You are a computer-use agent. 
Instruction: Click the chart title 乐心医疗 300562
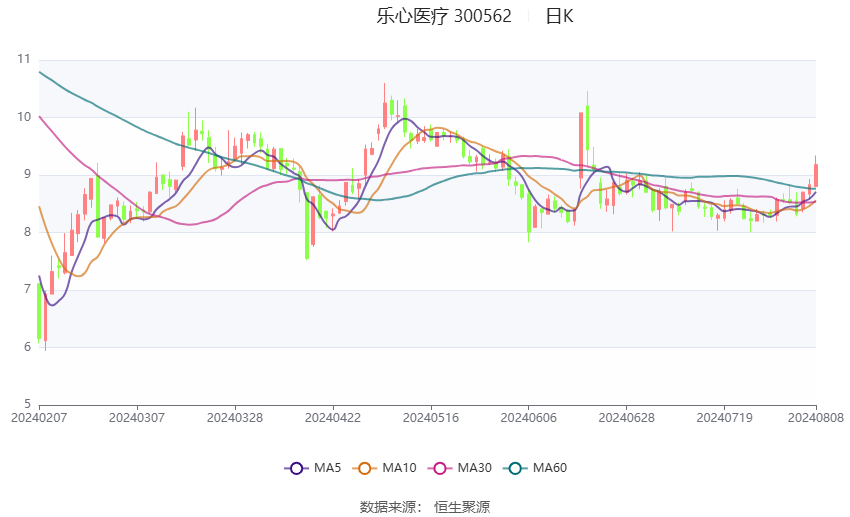444,16
